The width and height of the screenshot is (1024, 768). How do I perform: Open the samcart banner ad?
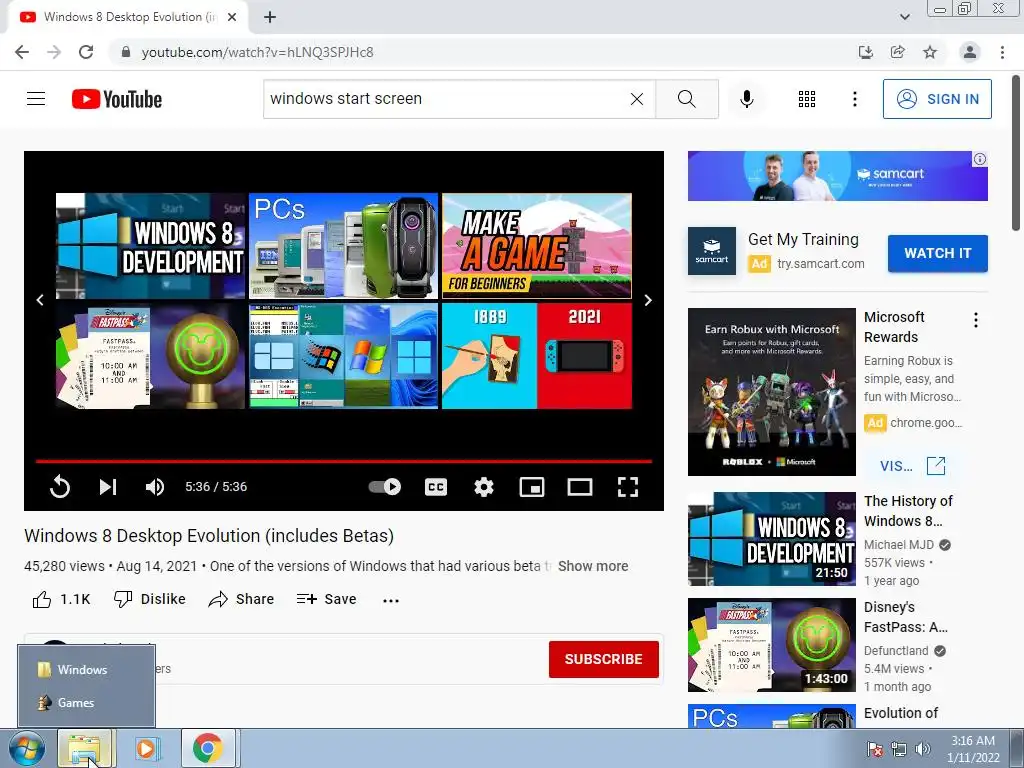[x=837, y=176]
